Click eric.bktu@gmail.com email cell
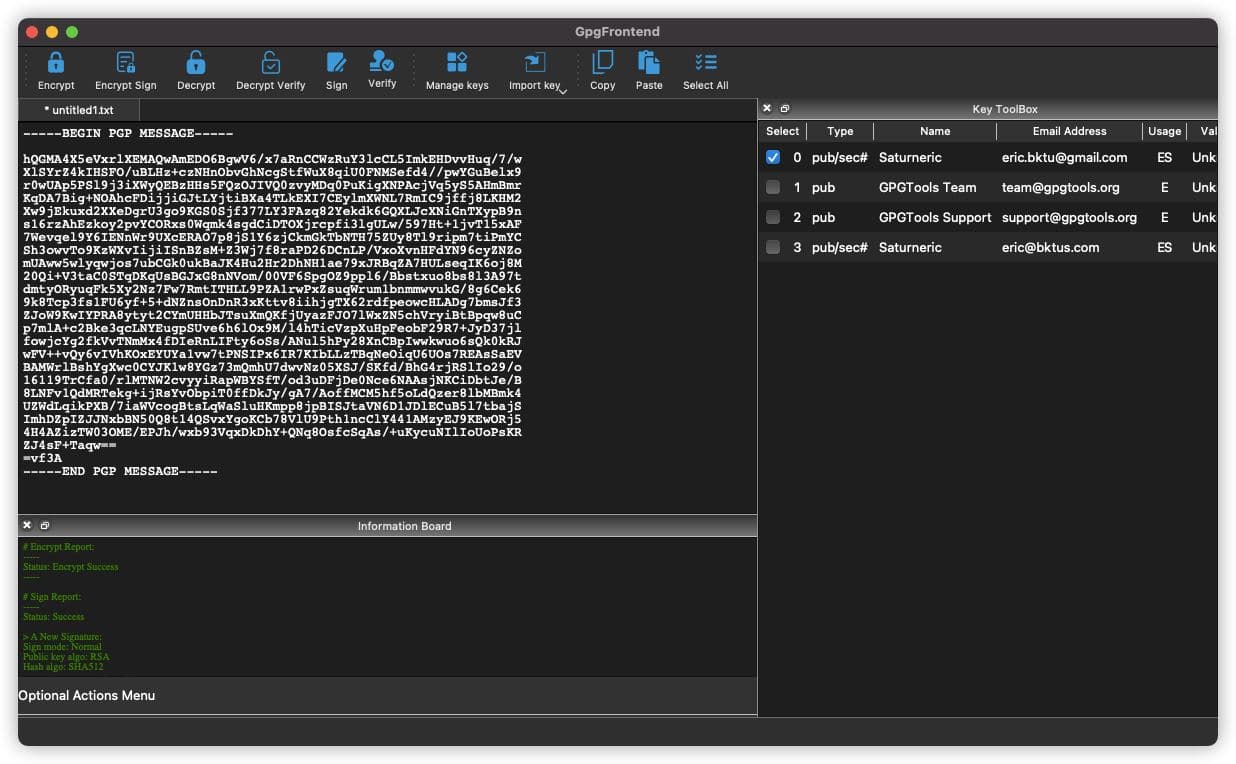1236x764 pixels. pos(1064,157)
